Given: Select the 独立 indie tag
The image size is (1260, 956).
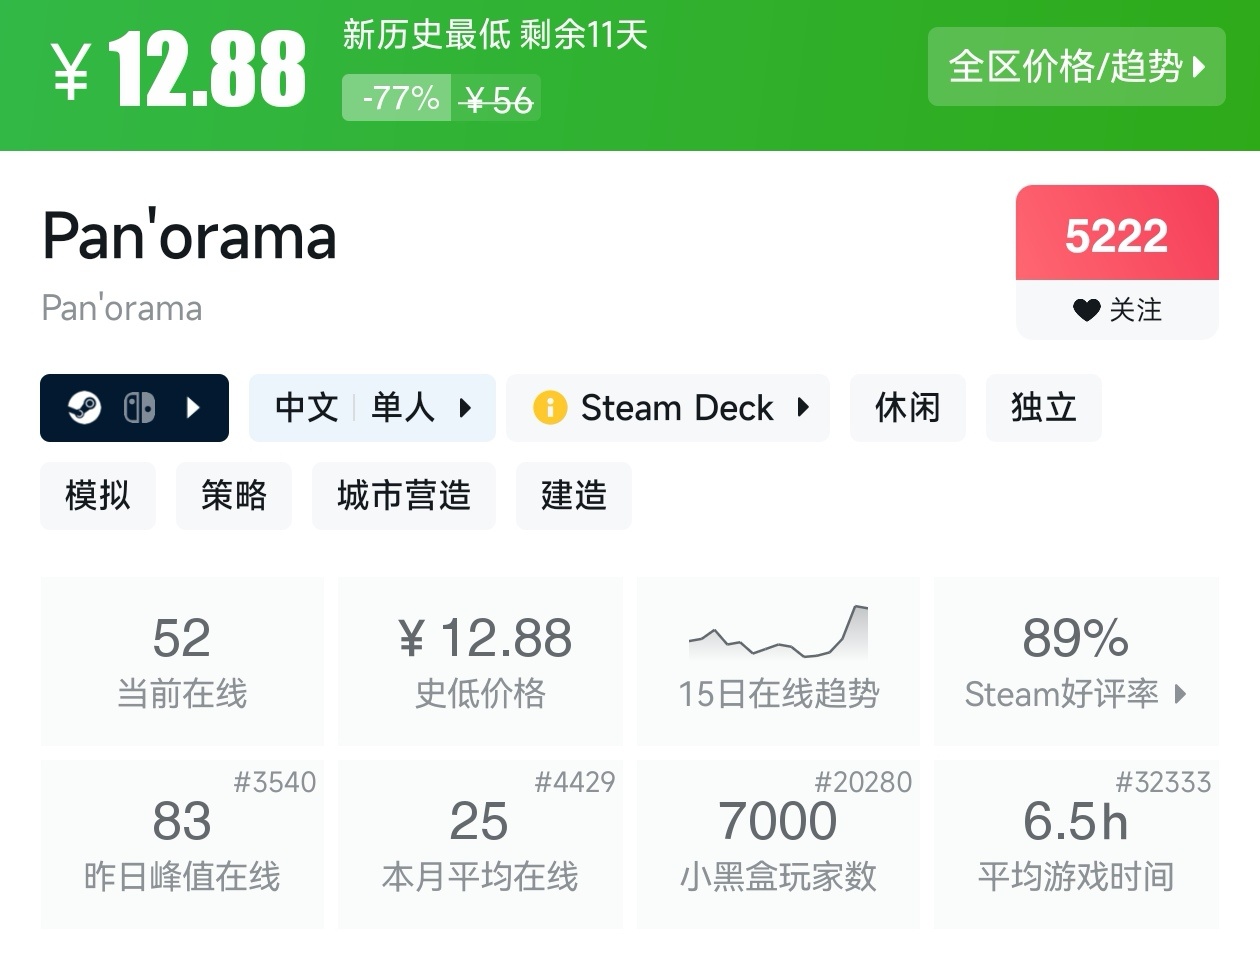Looking at the screenshot, I should click(1043, 408).
